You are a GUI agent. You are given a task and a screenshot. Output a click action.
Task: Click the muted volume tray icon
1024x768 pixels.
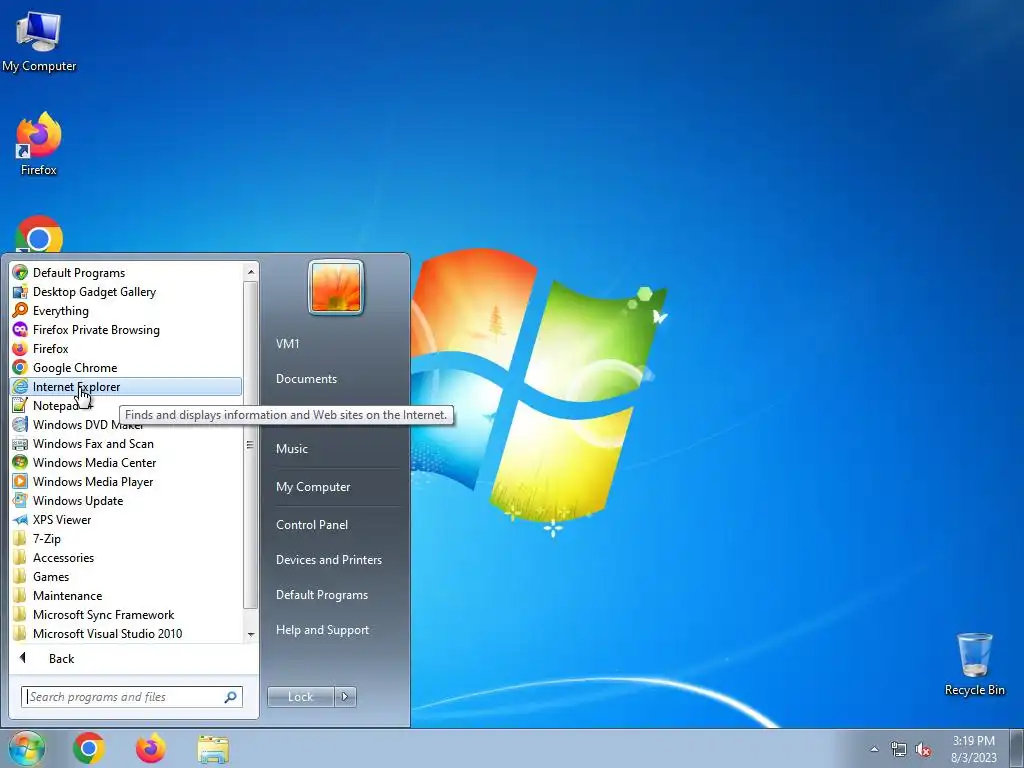tap(923, 750)
